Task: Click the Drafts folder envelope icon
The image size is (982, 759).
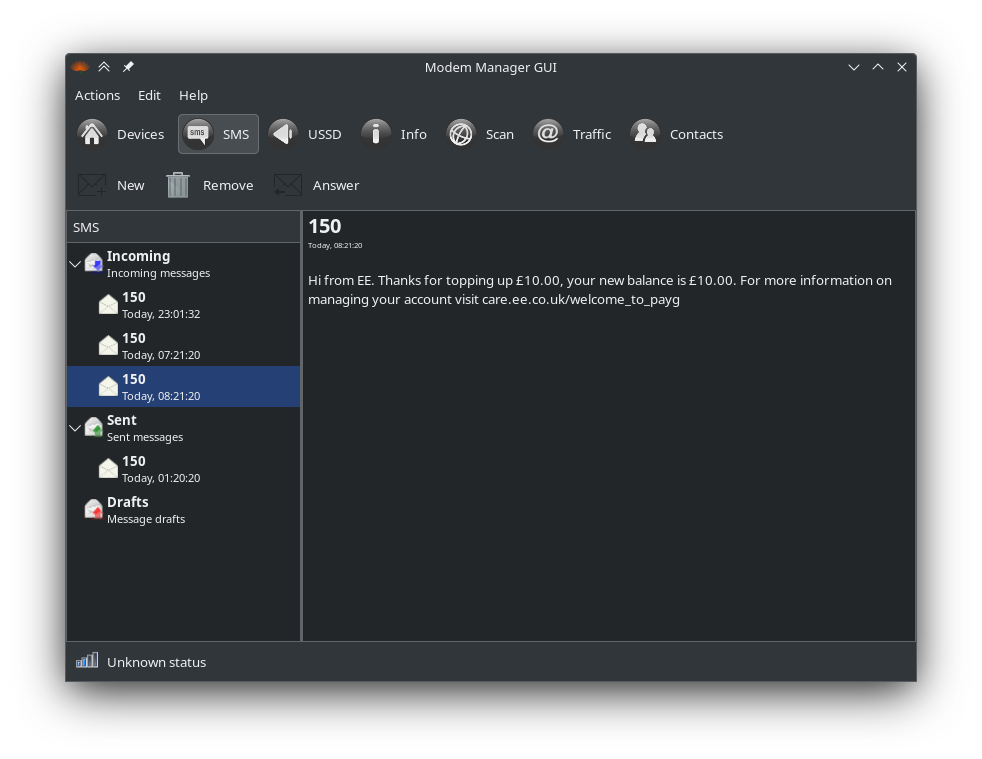Action: [93, 509]
